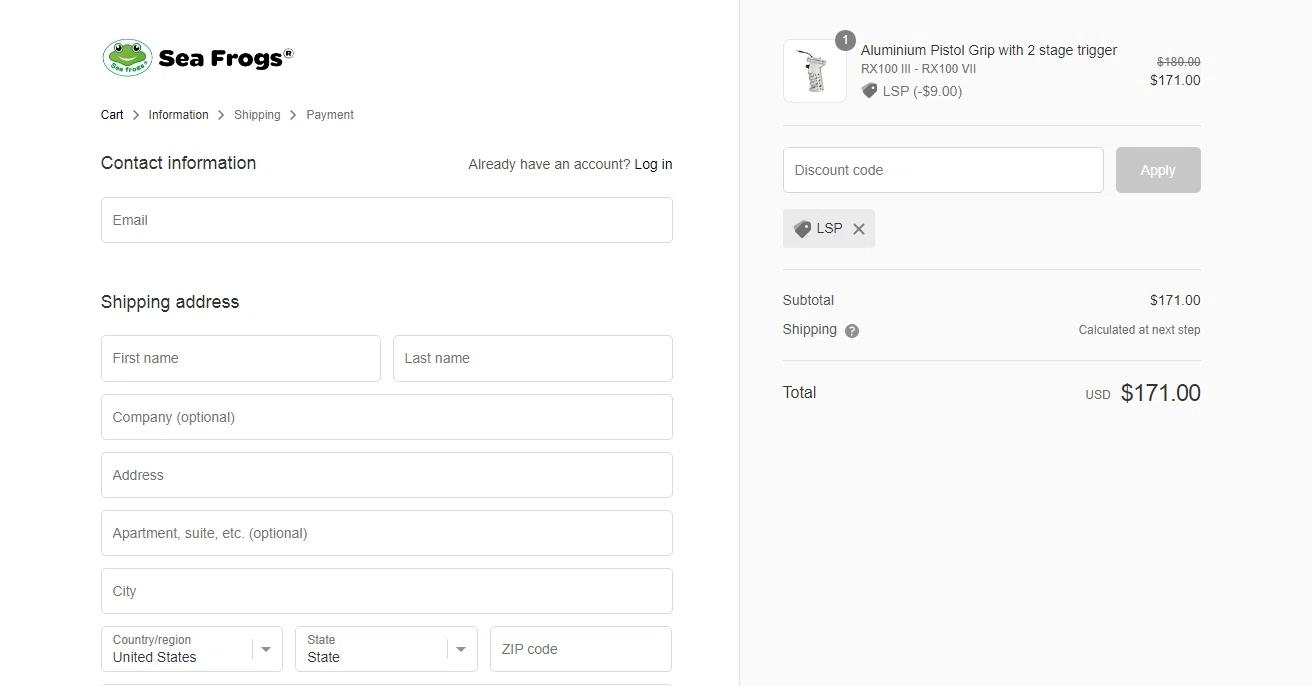Click the total amount $171.00 next to USD
Image resolution: width=1312 pixels, height=686 pixels.
click(x=1161, y=393)
